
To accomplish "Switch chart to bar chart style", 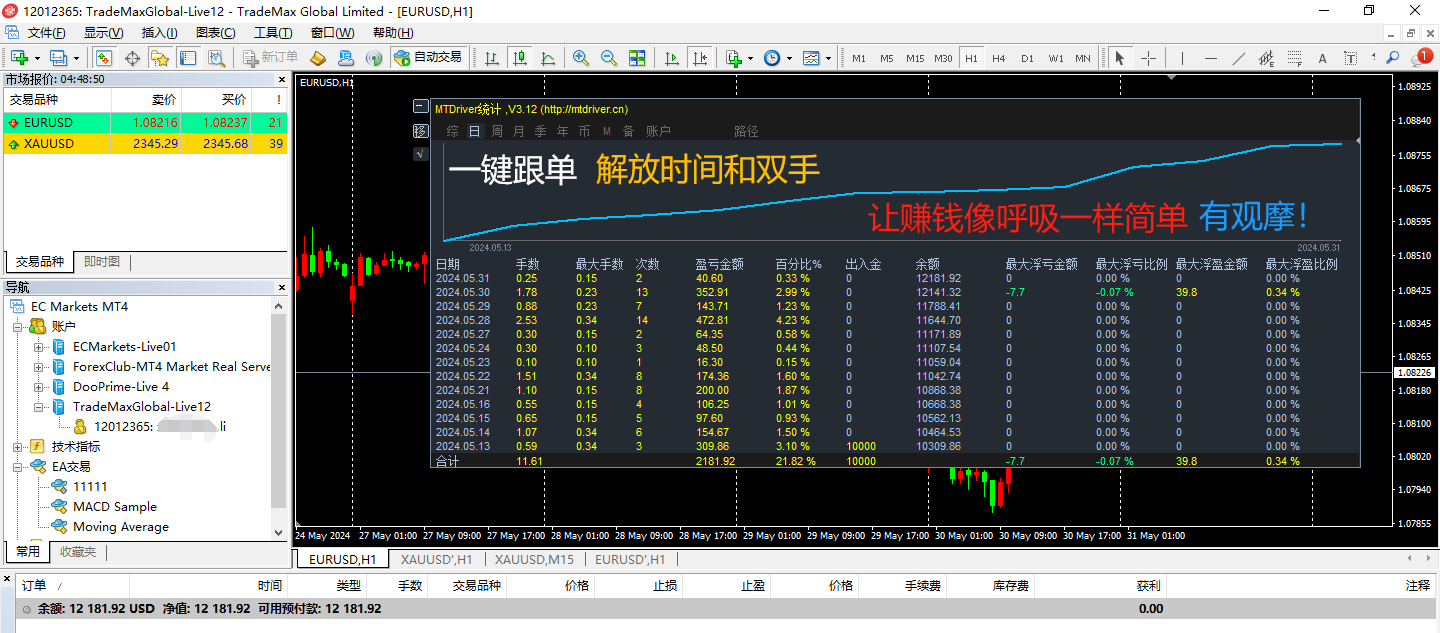I will pyautogui.click(x=492, y=58).
